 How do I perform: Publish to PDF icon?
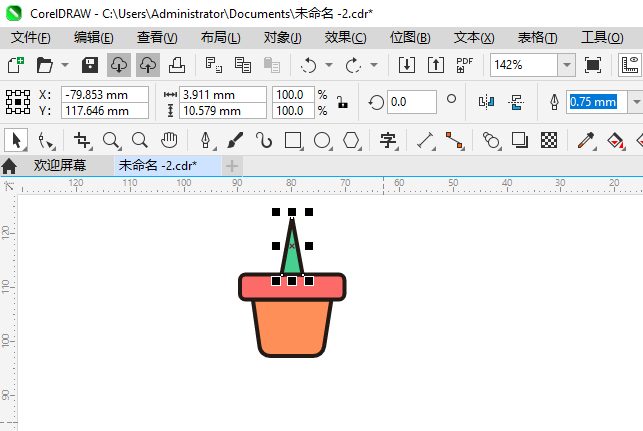(465, 65)
